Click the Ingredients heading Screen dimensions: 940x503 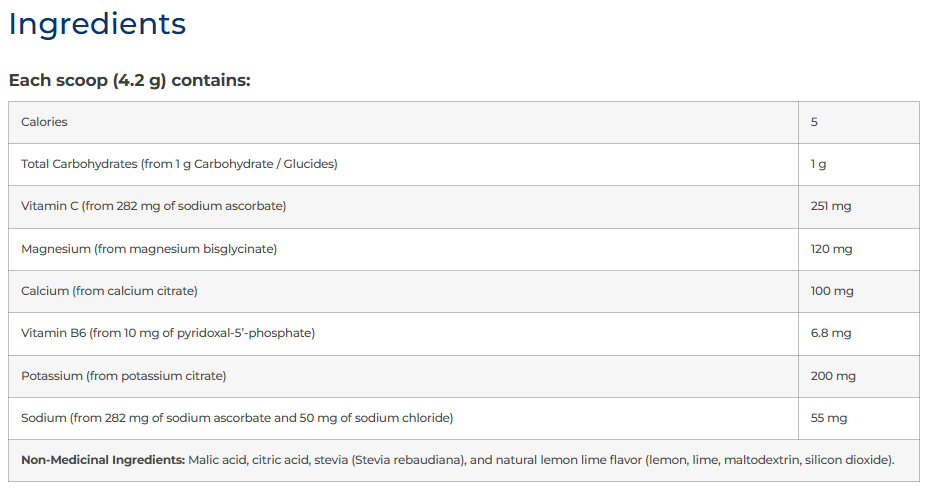coord(97,25)
